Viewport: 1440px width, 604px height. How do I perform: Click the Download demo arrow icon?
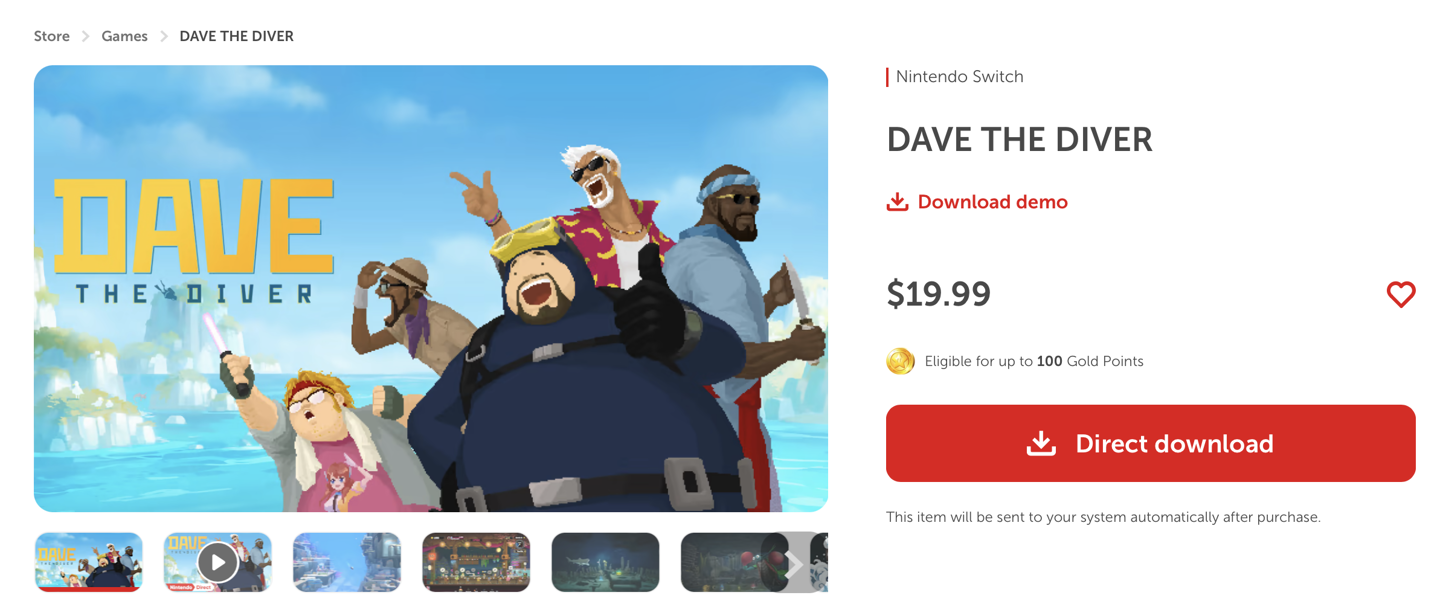897,202
